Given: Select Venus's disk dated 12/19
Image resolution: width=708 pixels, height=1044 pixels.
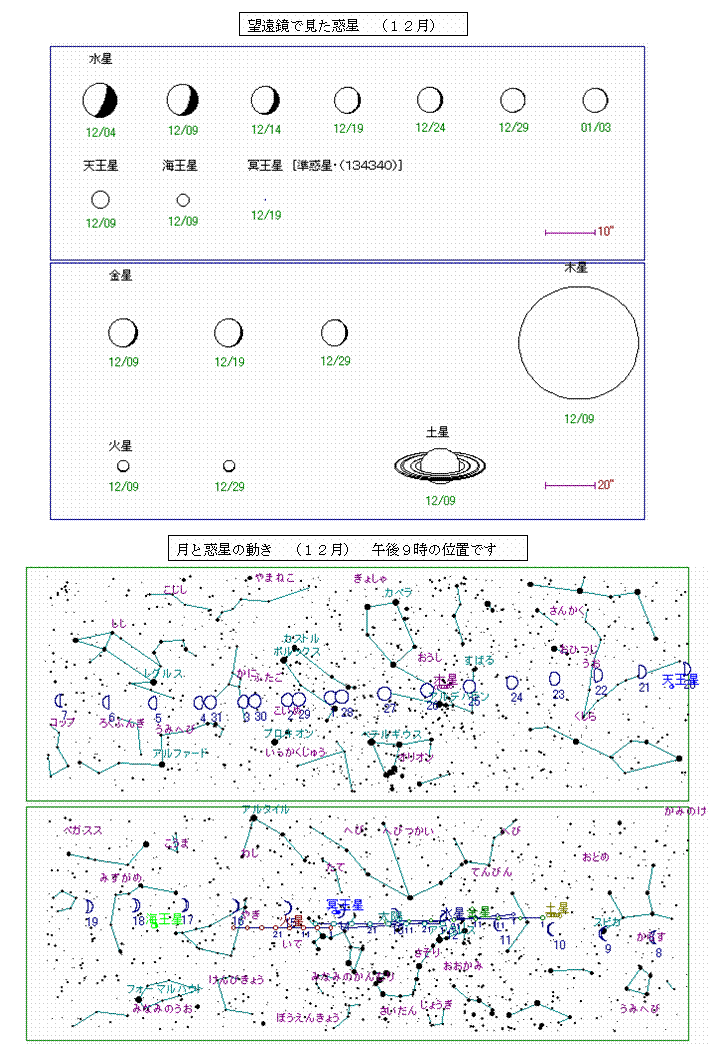Looking at the screenshot, I should 228,332.
